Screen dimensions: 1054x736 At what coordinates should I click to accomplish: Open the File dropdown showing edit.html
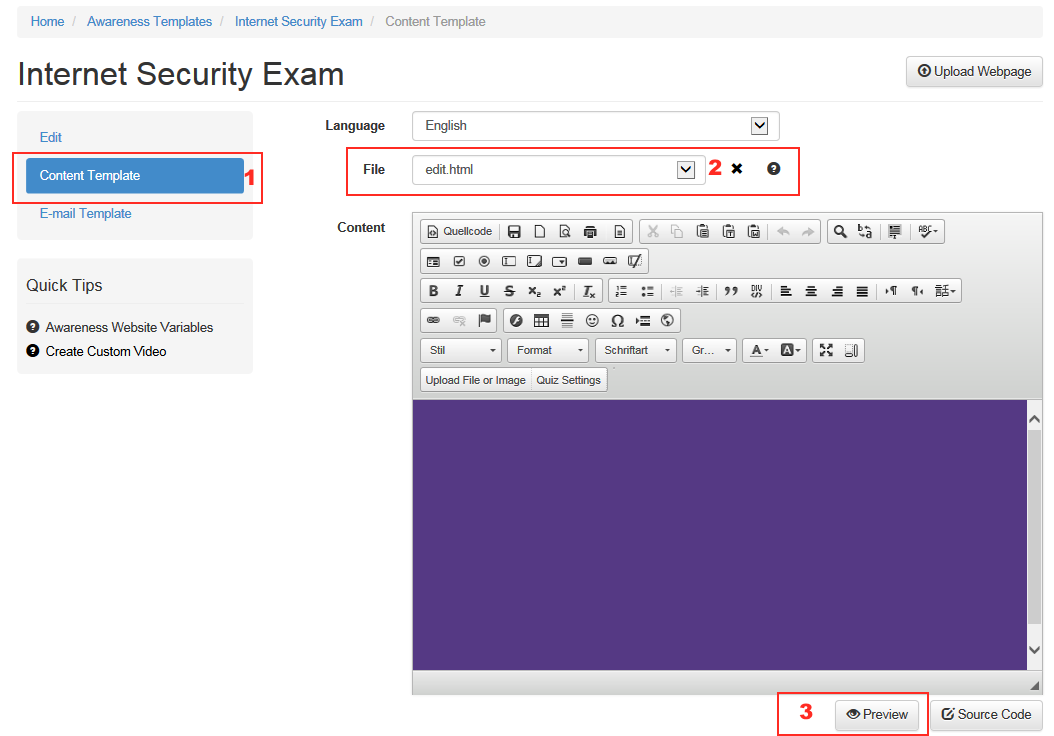[x=559, y=169]
